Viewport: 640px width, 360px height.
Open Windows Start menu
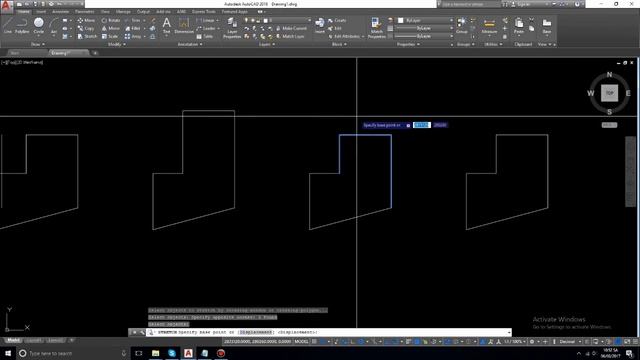[x=8, y=353]
